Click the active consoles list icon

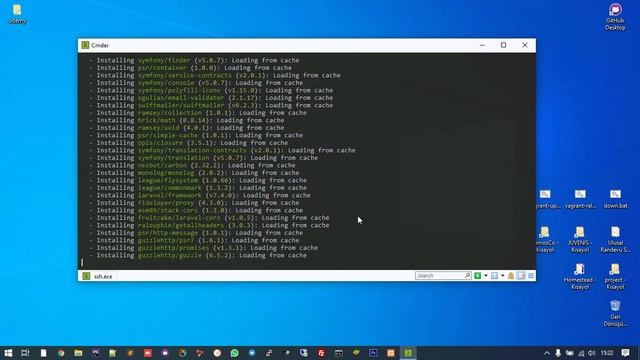(495, 276)
